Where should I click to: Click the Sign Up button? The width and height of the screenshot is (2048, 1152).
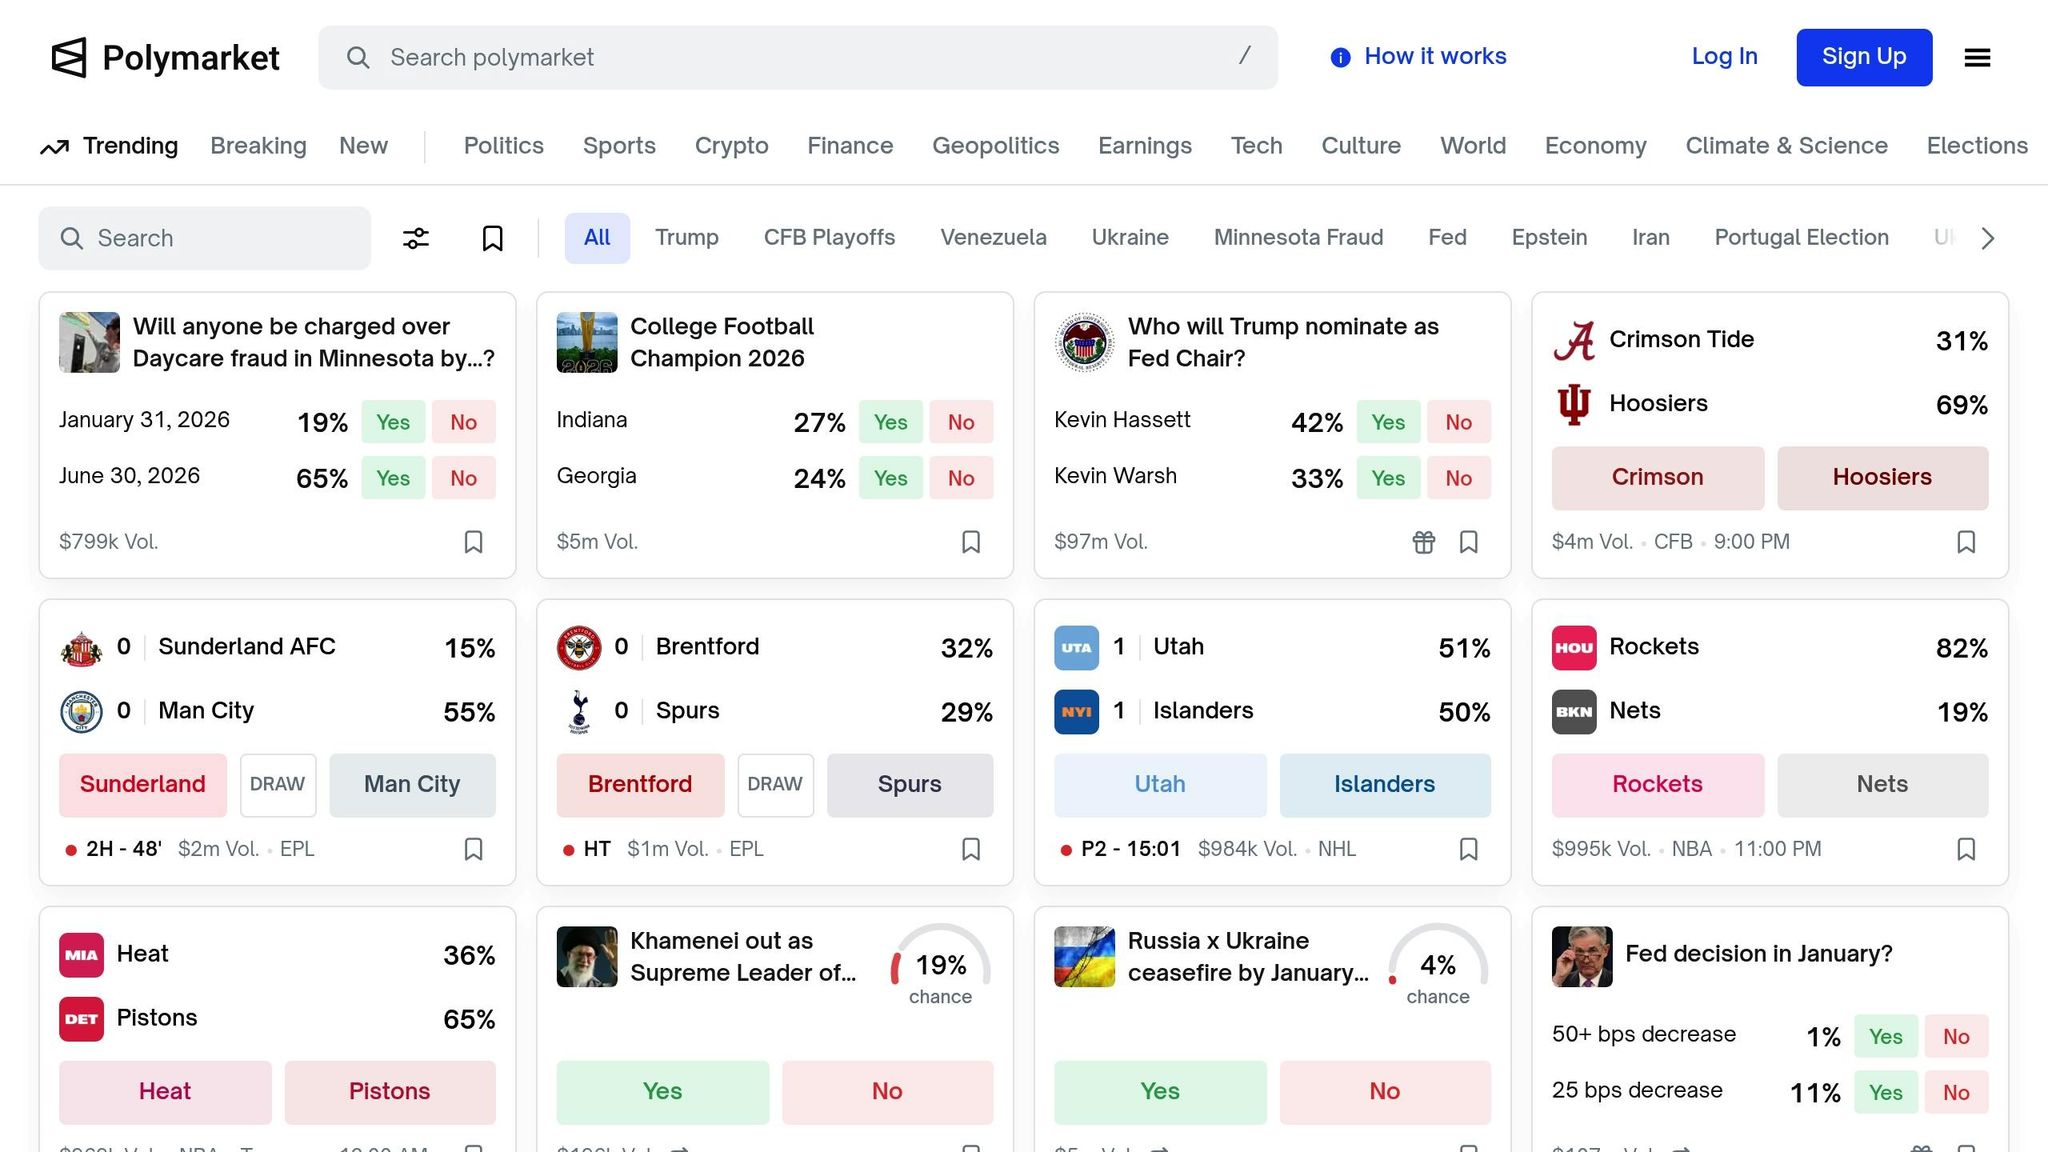(x=1864, y=57)
